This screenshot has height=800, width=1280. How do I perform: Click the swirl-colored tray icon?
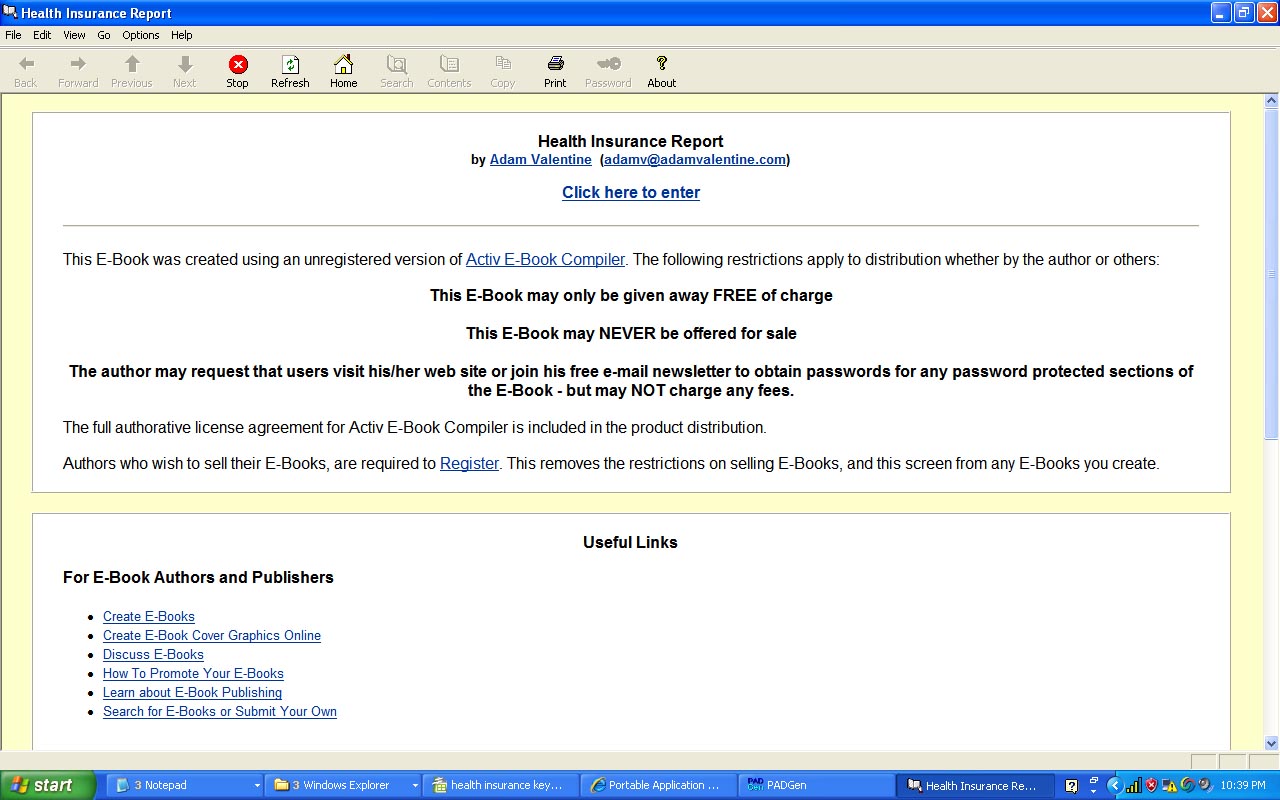[1188, 786]
